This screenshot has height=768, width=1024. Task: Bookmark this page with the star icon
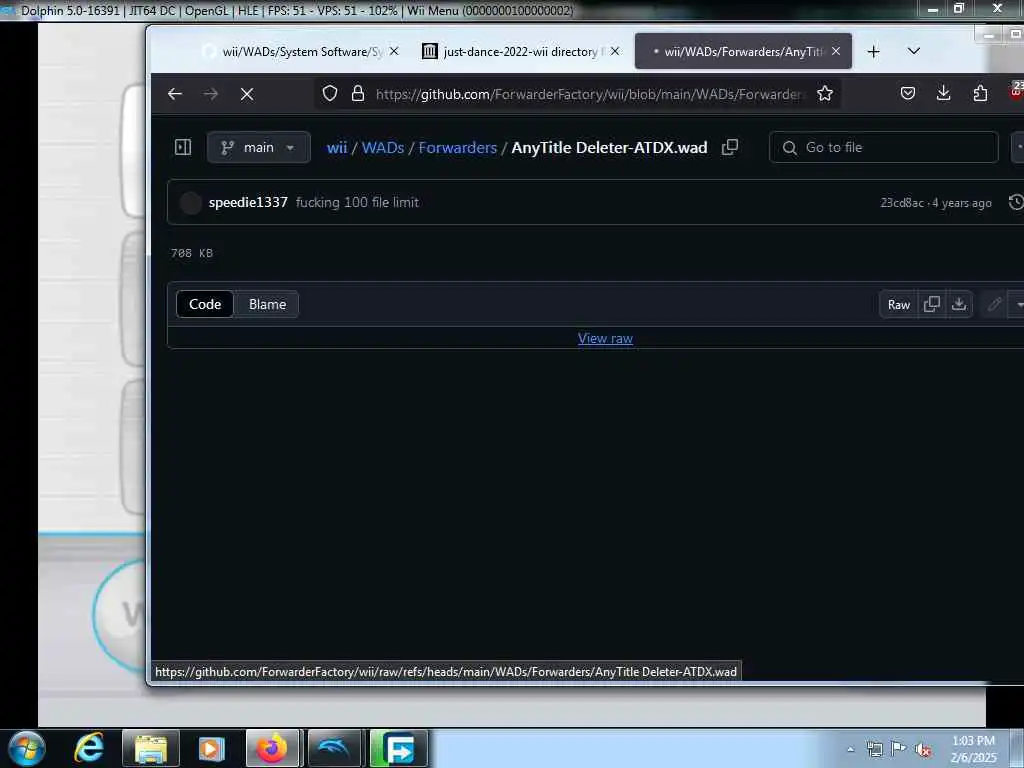(x=825, y=93)
